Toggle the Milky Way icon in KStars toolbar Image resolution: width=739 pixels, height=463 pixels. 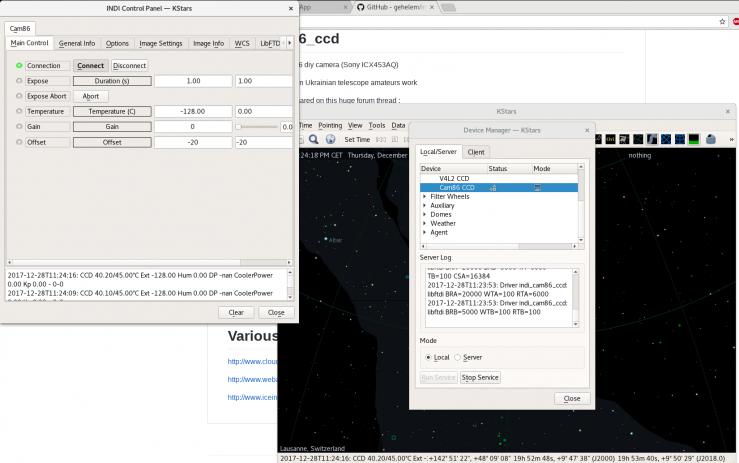coord(652,139)
